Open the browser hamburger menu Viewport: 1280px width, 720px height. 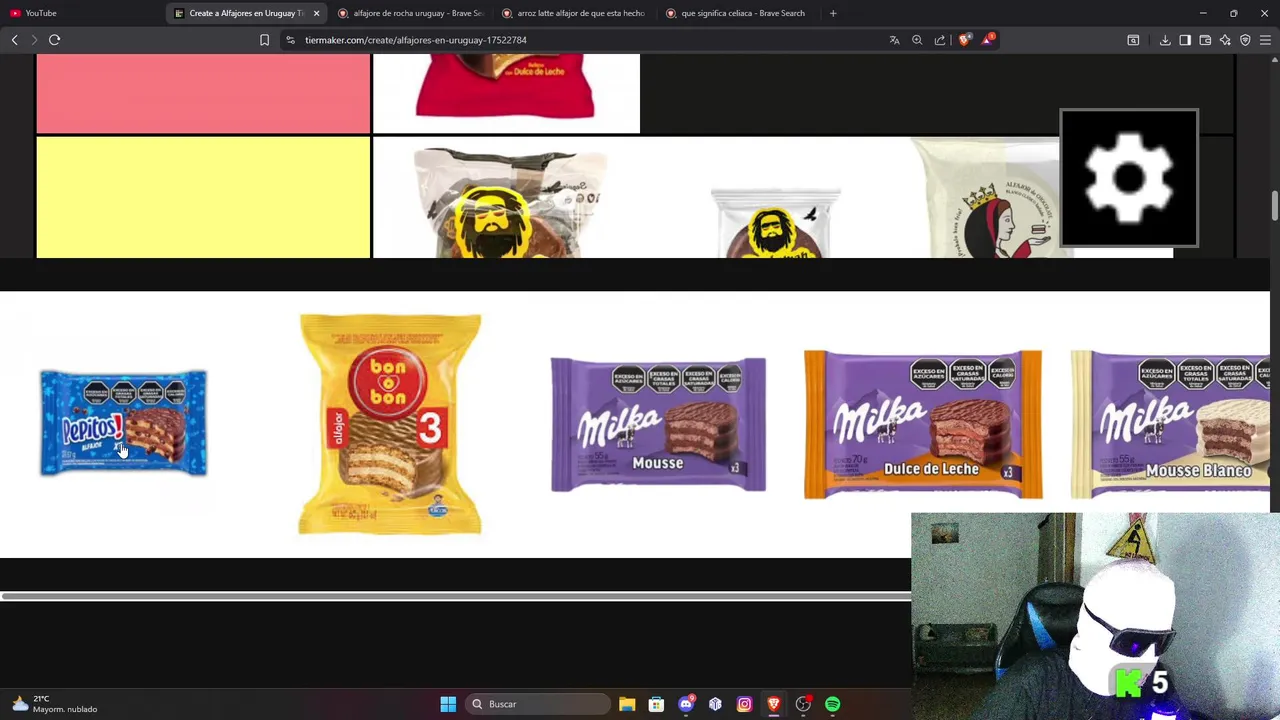click(x=1265, y=40)
